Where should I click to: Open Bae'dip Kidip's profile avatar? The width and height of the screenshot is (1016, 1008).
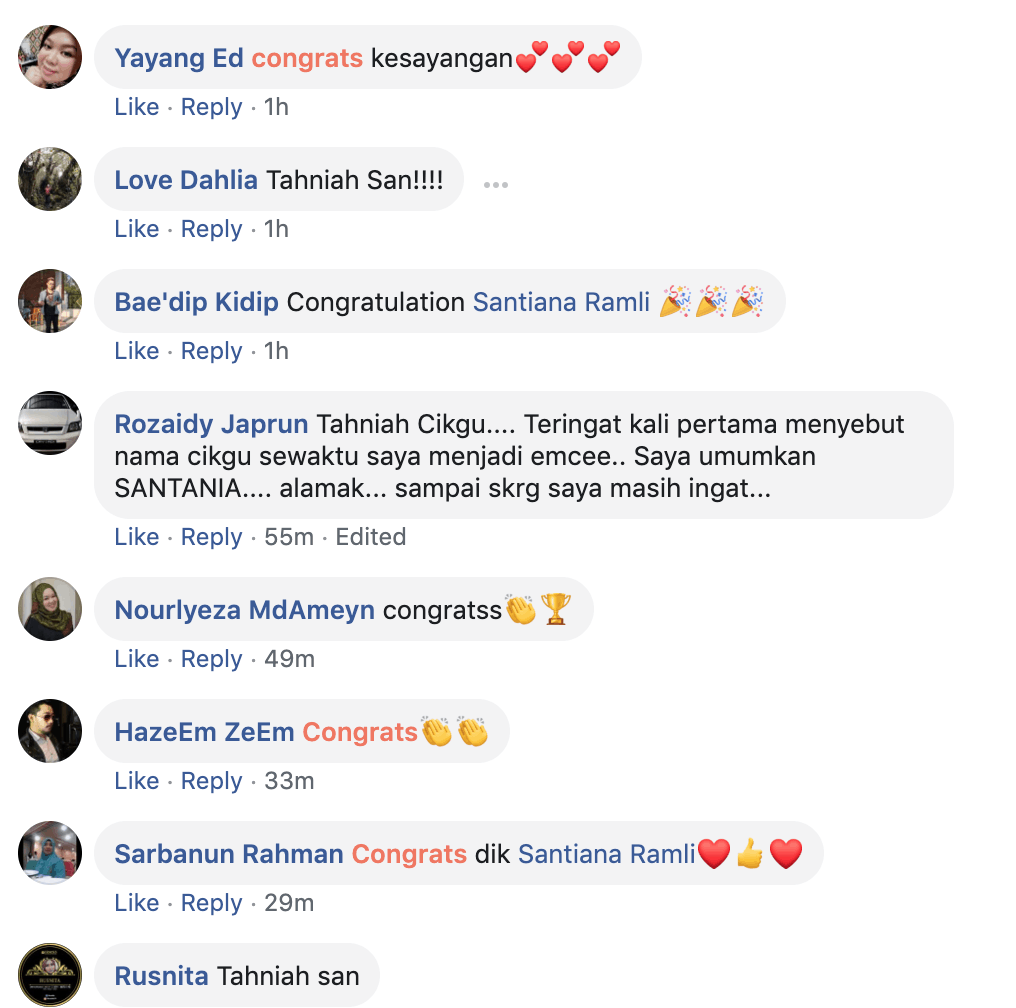click(x=50, y=301)
